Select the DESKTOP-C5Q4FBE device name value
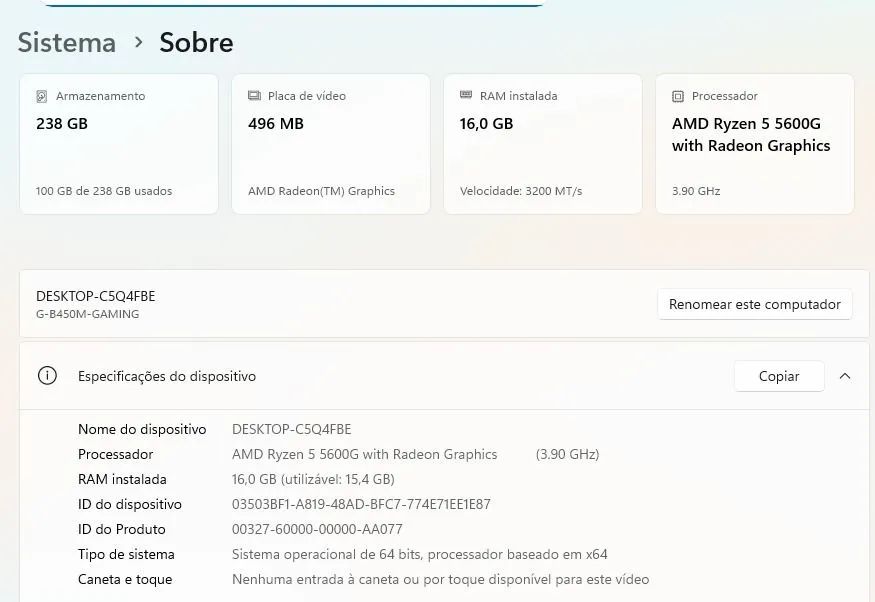This screenshot has height=602, width=875. [291, 429]
